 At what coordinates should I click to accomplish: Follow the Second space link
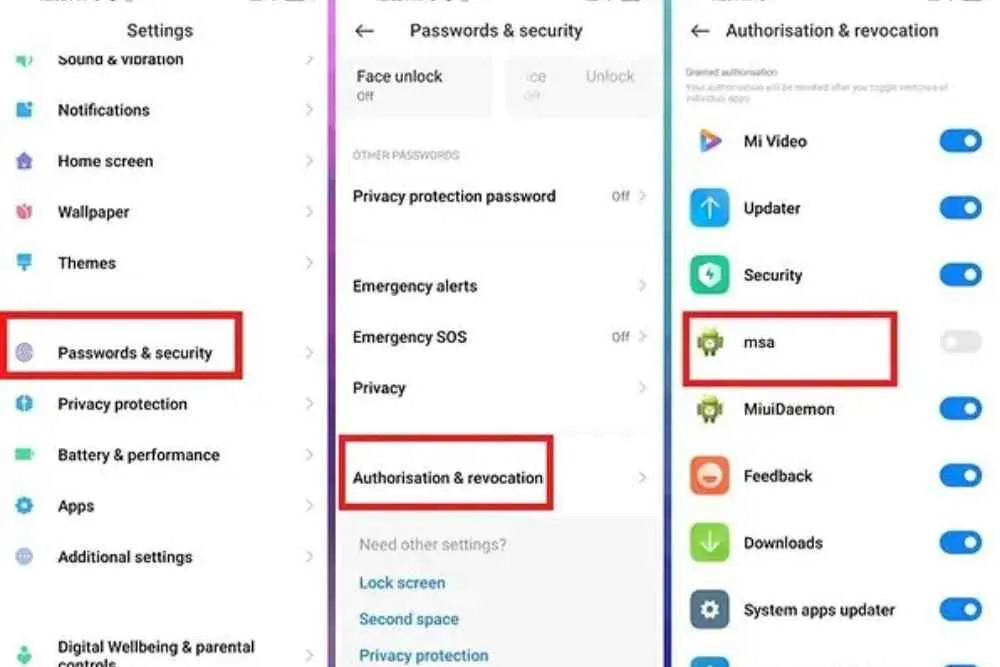pos(409,619)
